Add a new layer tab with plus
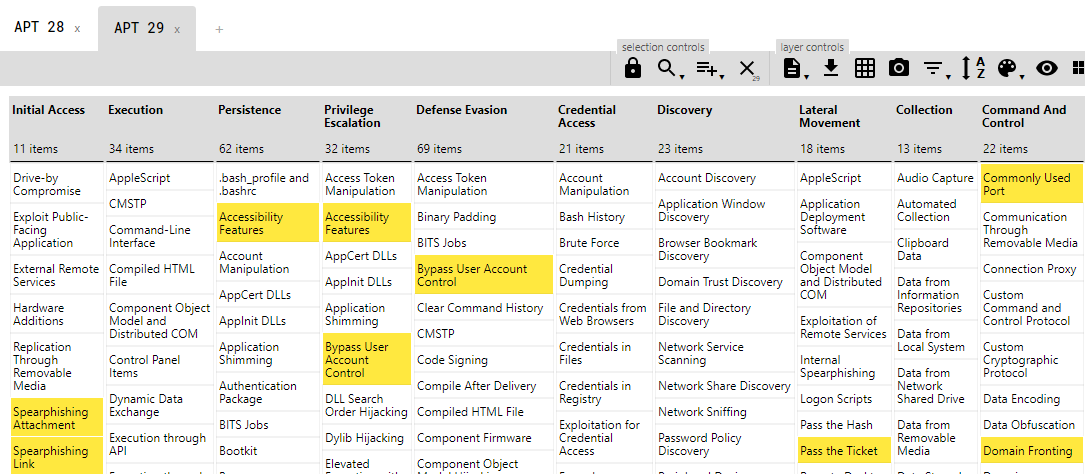 pyautogui.click(x=219, y=29)
